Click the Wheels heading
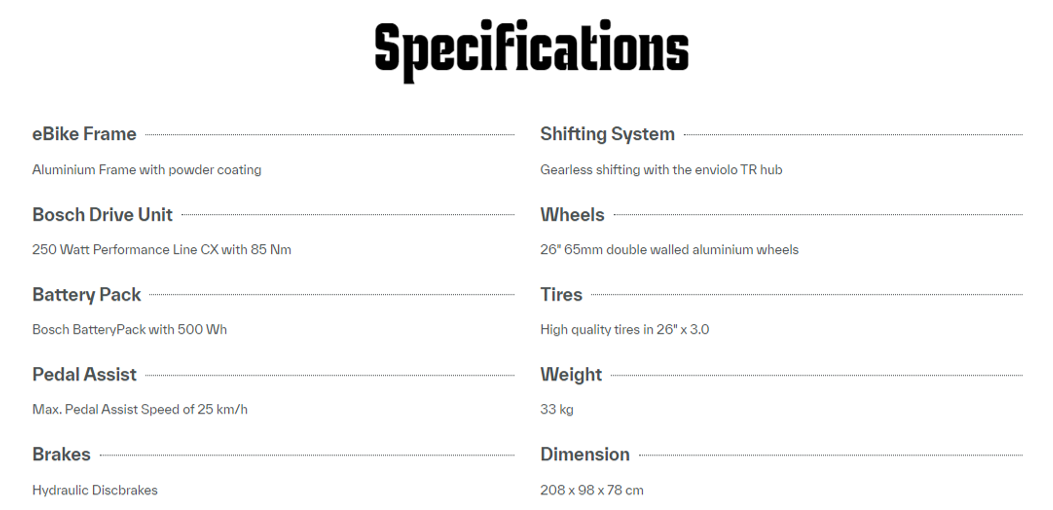1053x510 pixels. point(572,214)
